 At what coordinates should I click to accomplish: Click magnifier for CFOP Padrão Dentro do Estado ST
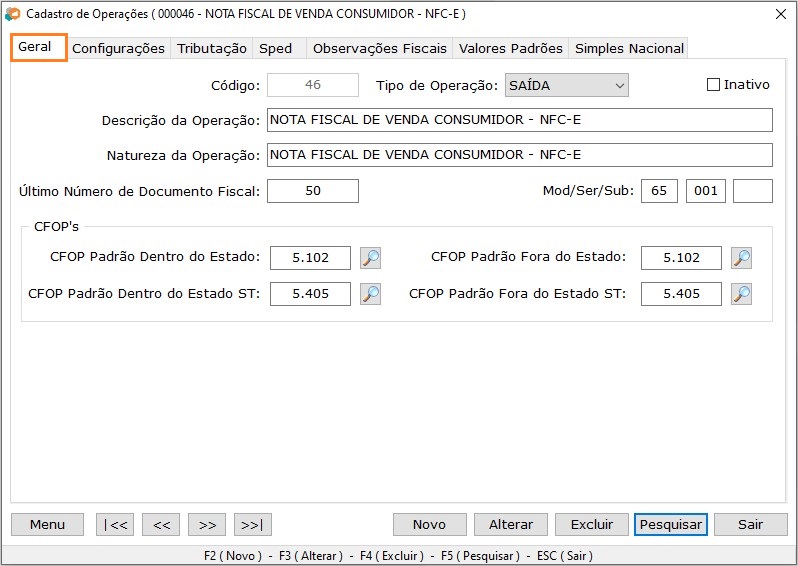tap(370, 294)
